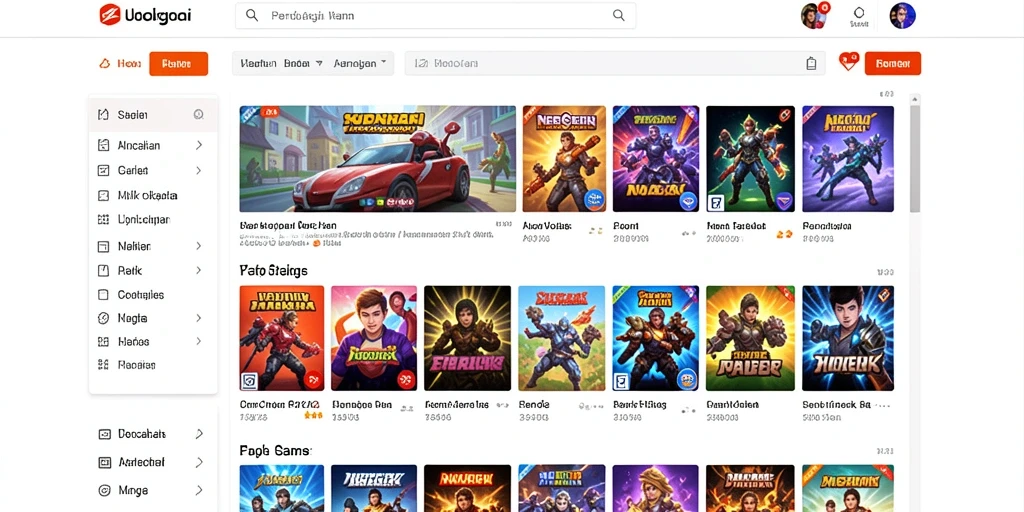Image resolution: width=1024 pixels, height=512 pixels.
Task: Click the blue round badge on NeoSeon cover
Action: [594, 198]
